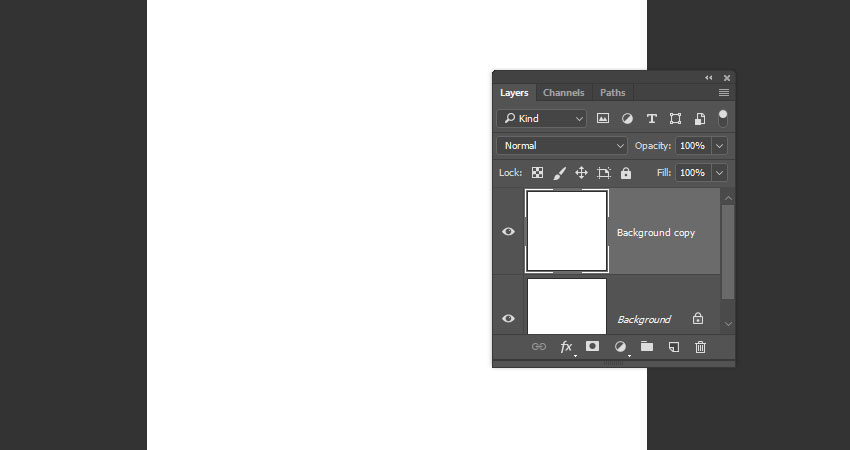Add layer mask button

(593, 346)
